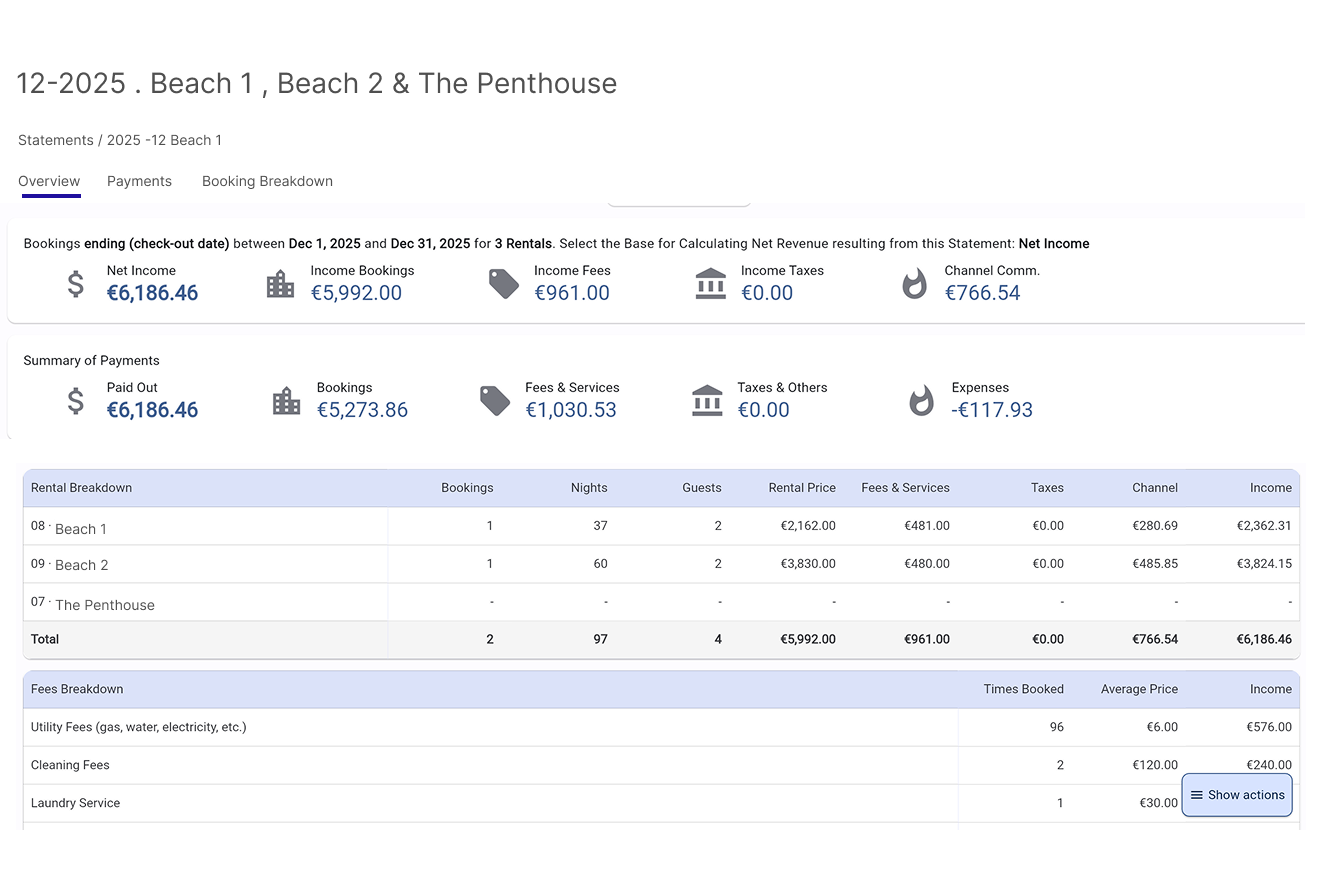Click the Rental Breakdown column header
Screen dimensions: 1322x896
(x=81, y=488)
